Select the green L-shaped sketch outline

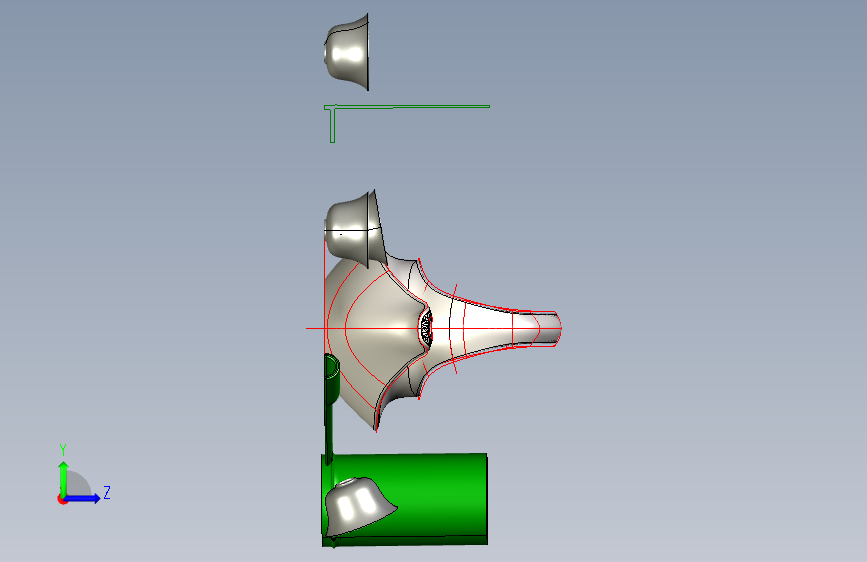(x=406, y=123)
